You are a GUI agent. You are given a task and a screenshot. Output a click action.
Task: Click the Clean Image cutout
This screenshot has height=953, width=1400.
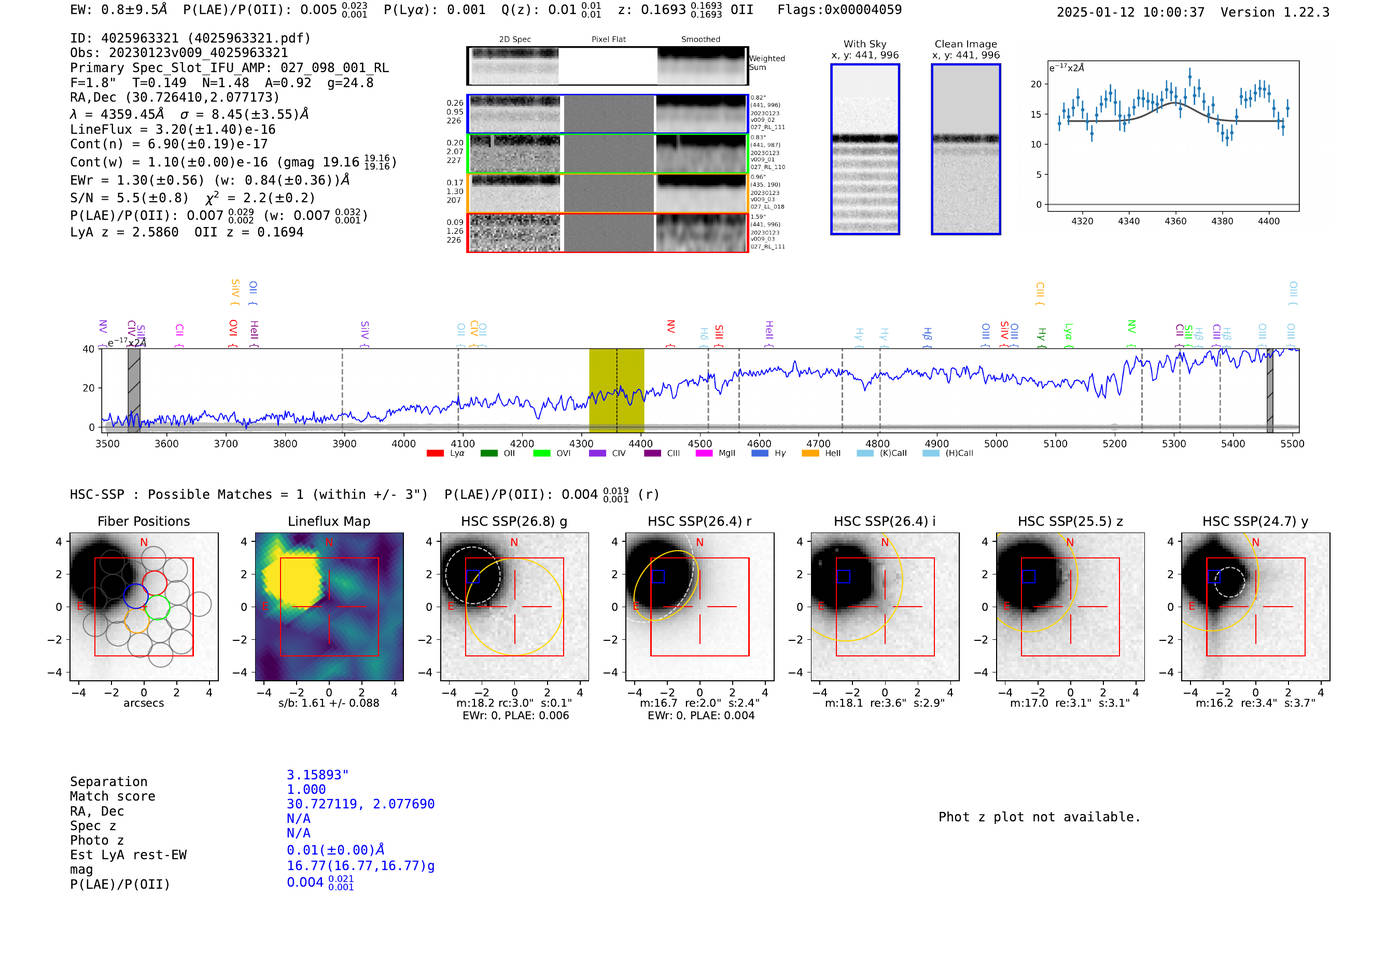click(966, 149)
